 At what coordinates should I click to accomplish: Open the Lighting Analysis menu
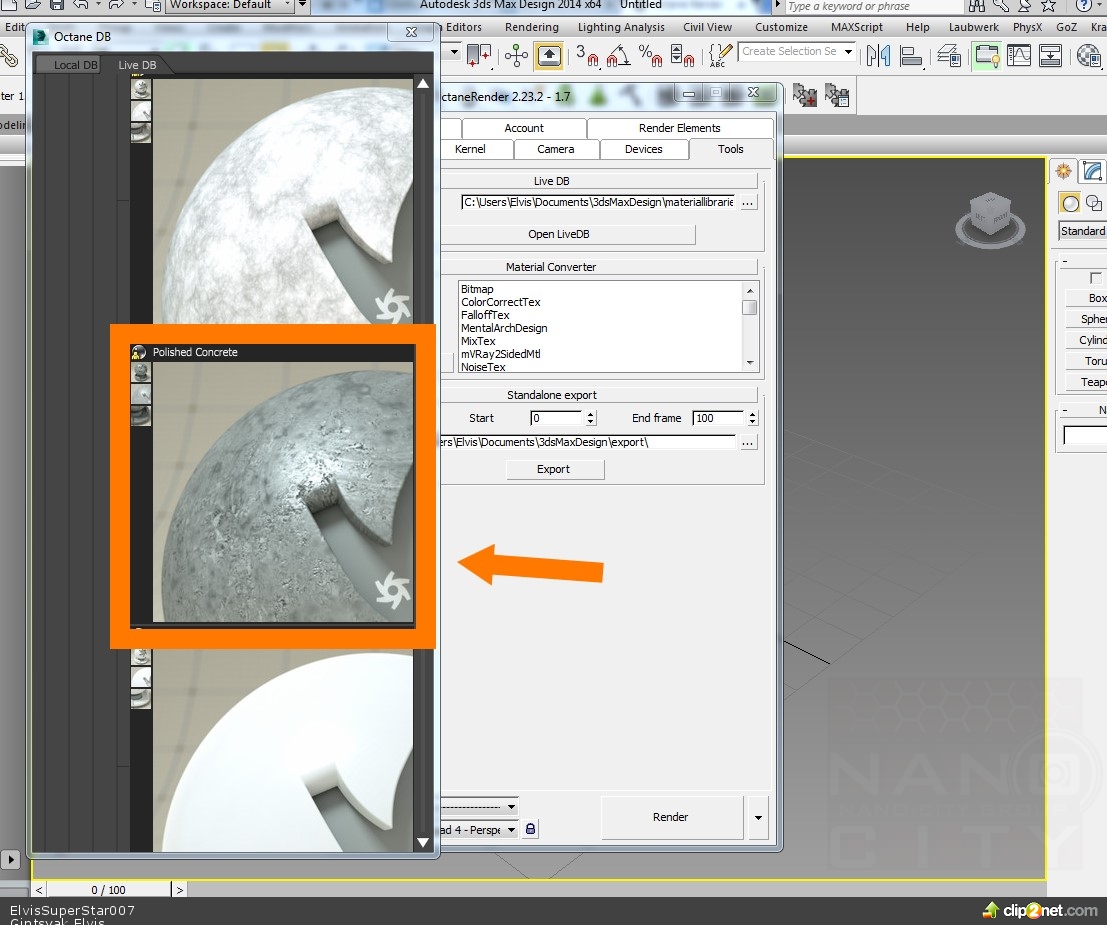[x=621, y=27]
